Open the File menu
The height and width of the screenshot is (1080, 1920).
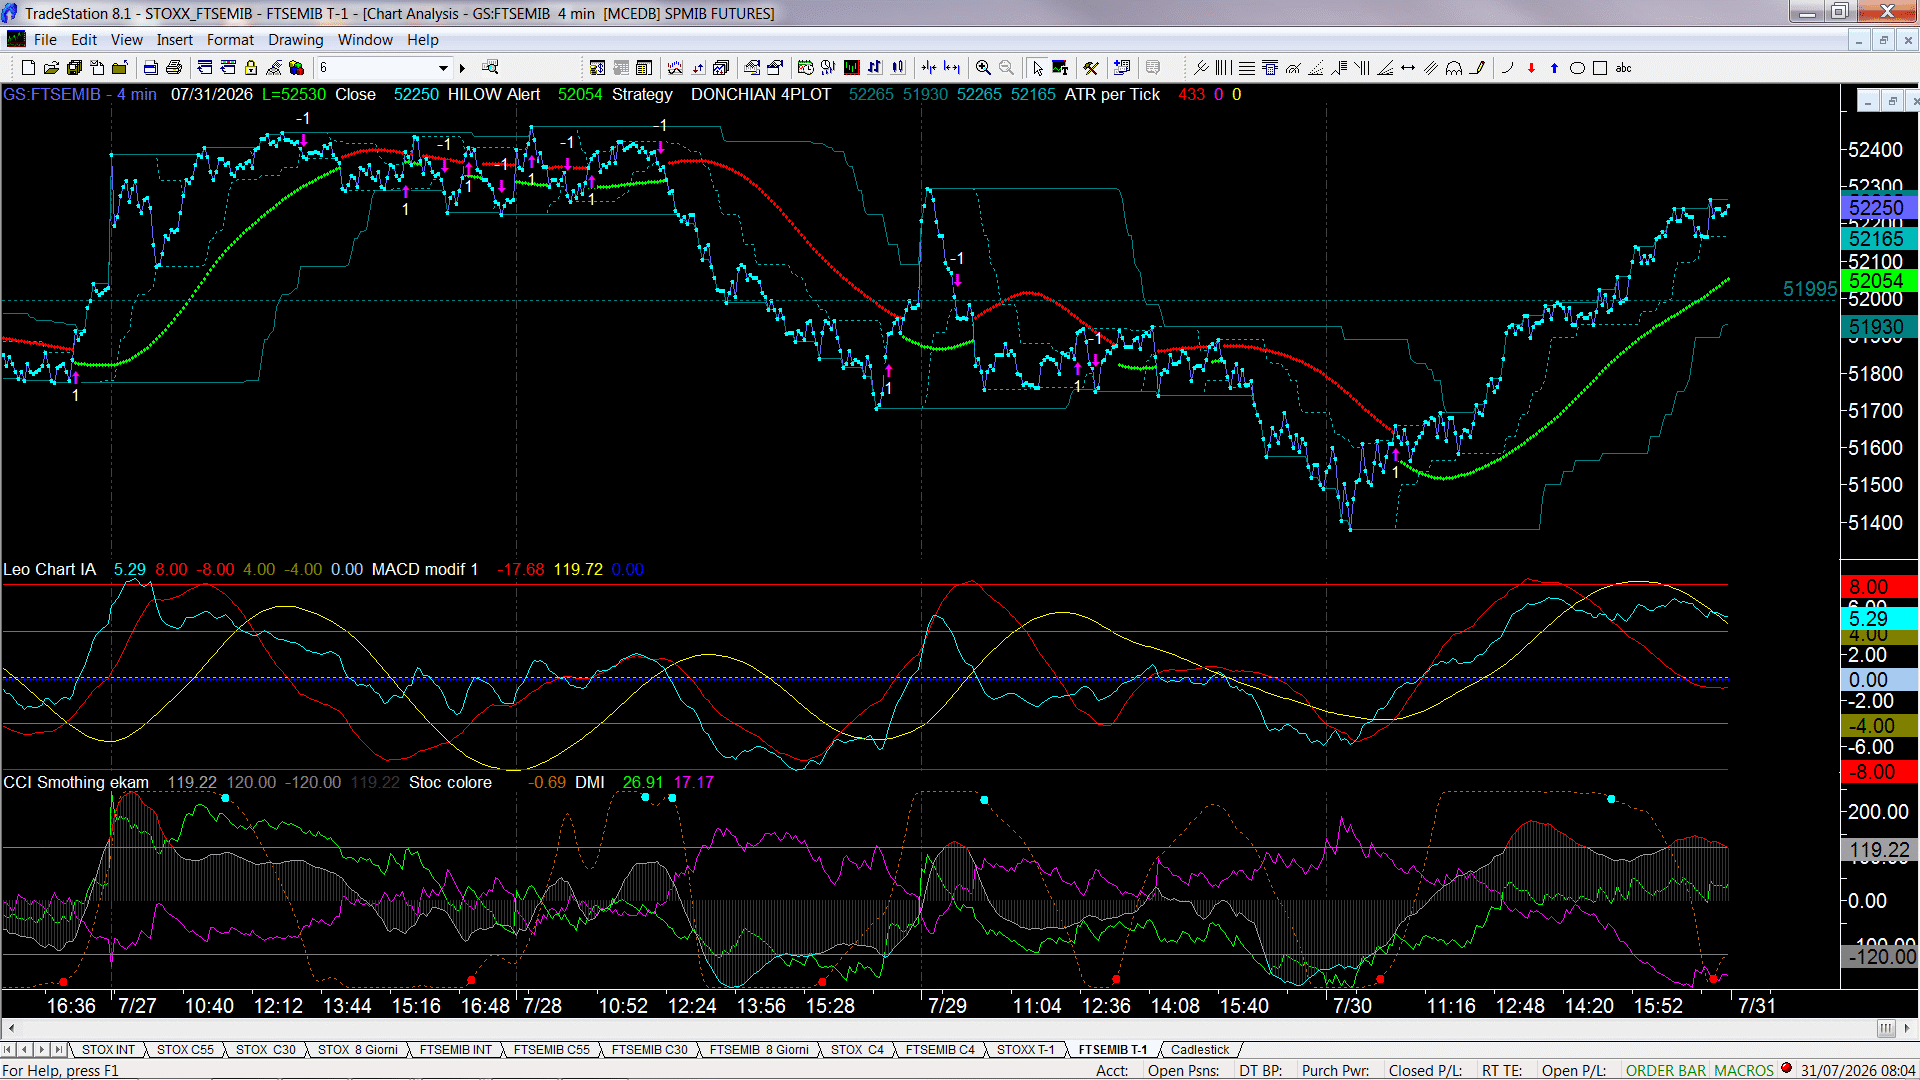(x=45, y=40)
